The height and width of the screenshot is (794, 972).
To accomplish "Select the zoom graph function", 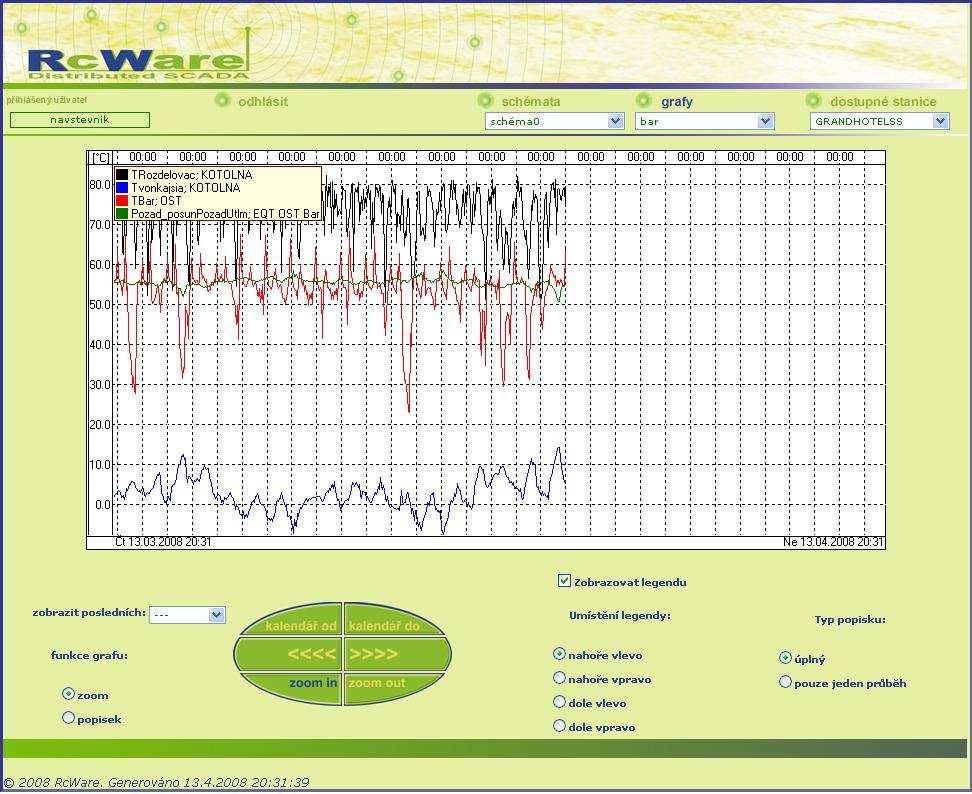I will click(x=68, y=694).
